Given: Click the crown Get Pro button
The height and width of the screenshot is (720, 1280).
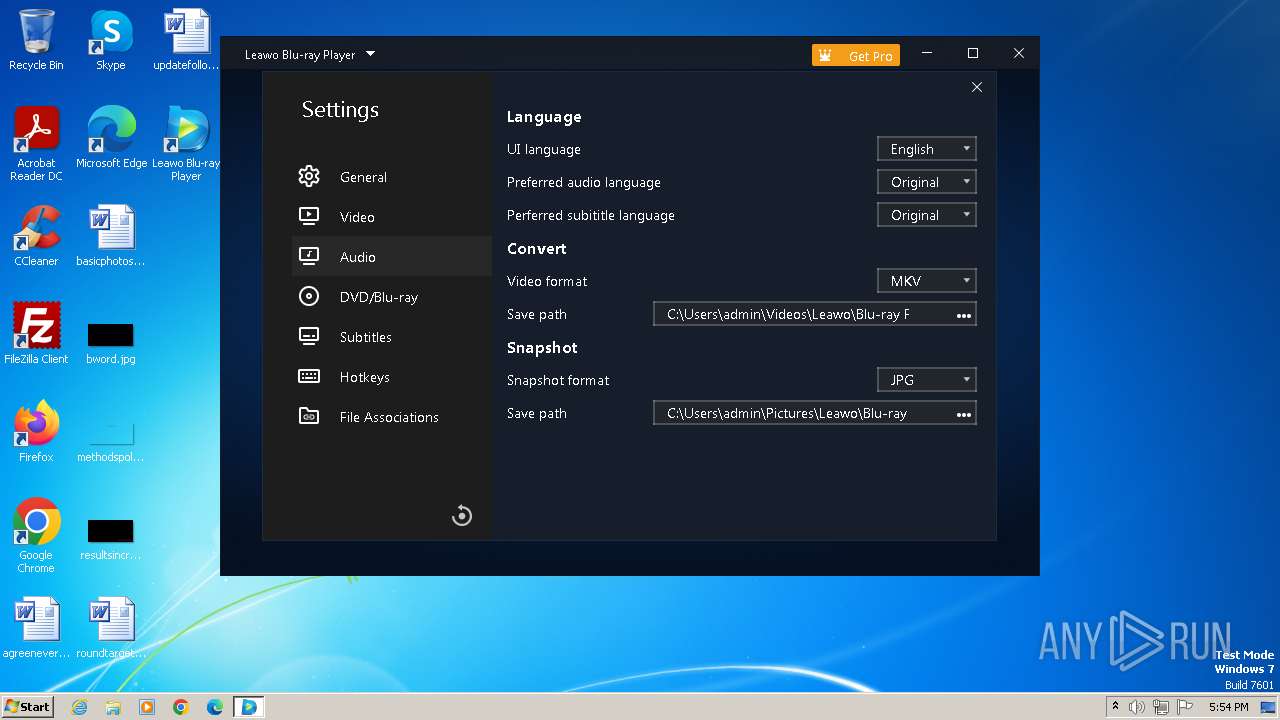Looking at the screenshot, I should (x=856, y=56).
